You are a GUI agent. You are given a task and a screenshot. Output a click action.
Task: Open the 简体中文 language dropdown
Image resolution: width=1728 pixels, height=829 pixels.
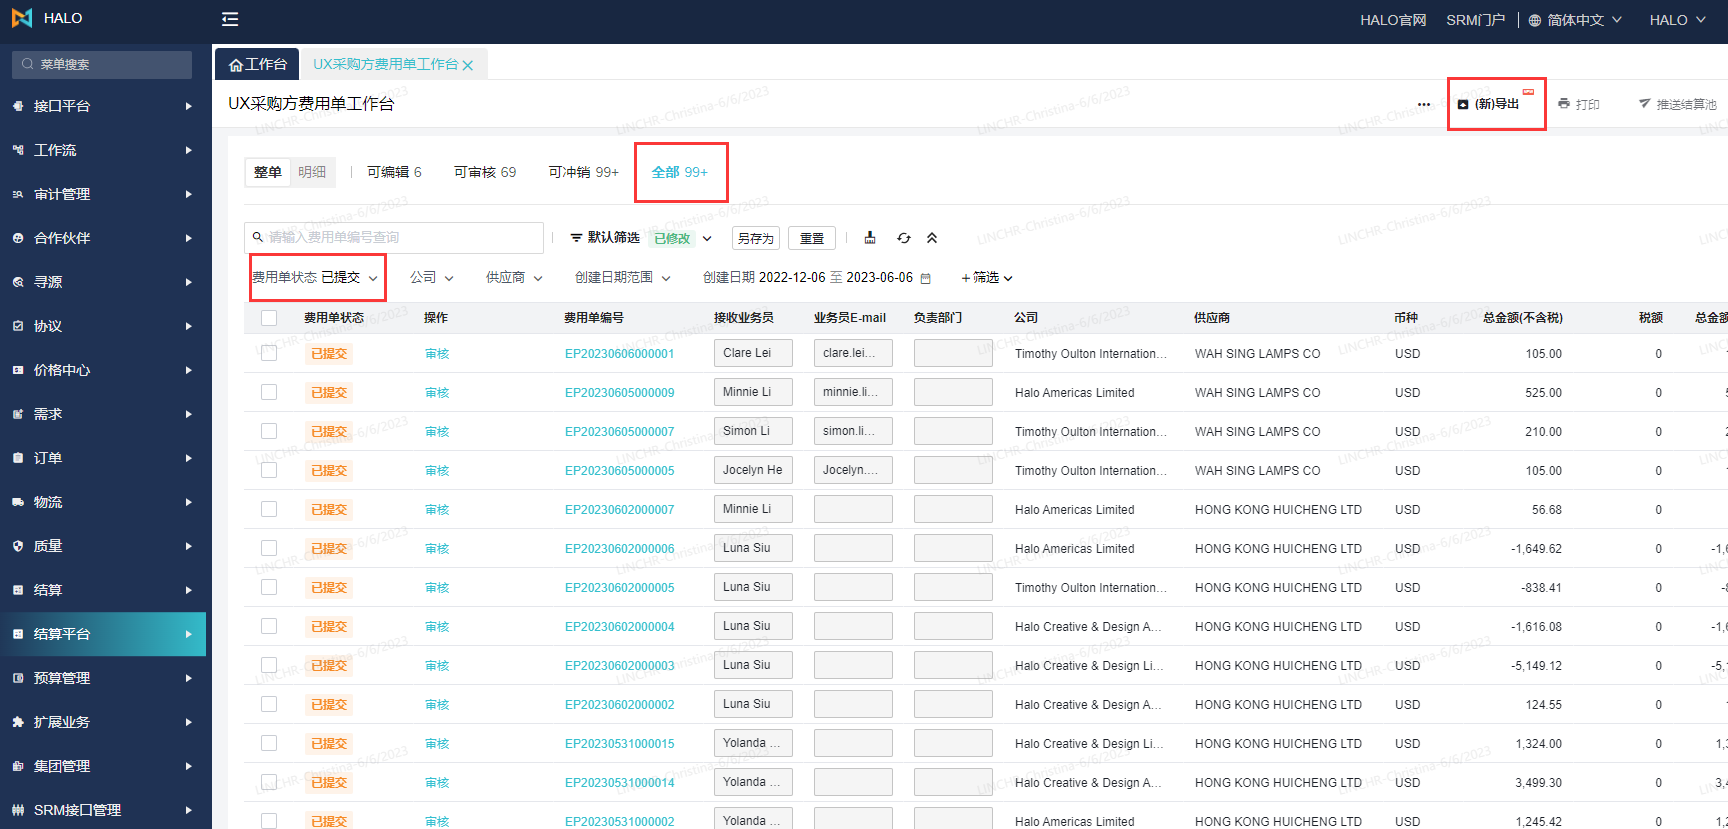click(1575, 20)
